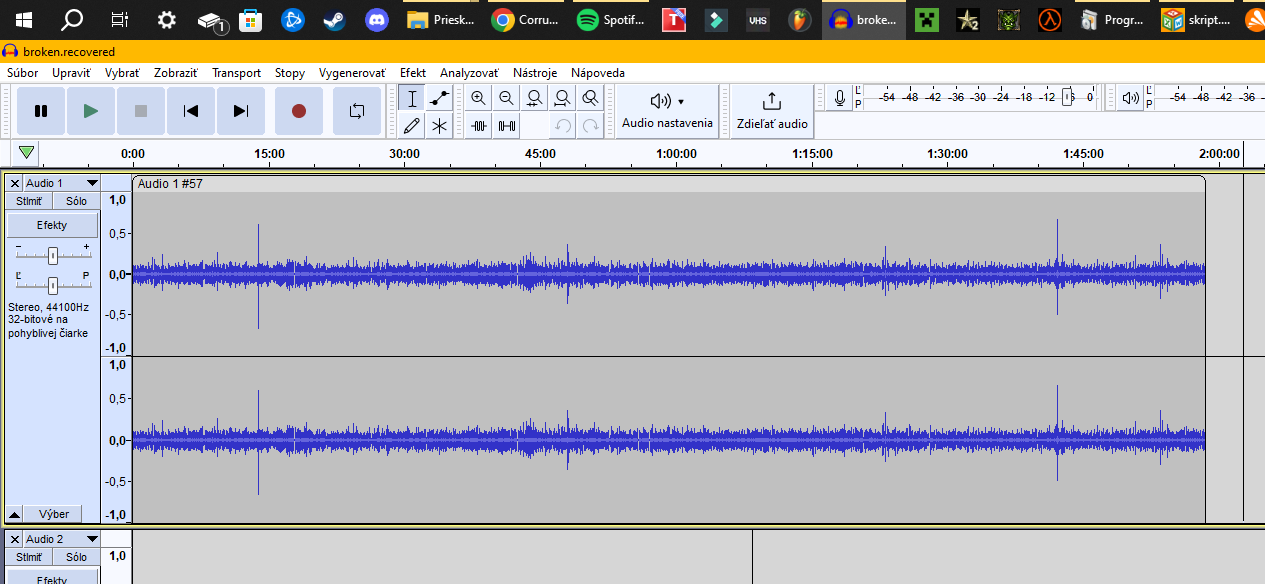
Task: Trim audio outside the selection
Action: tap(478, 126)
